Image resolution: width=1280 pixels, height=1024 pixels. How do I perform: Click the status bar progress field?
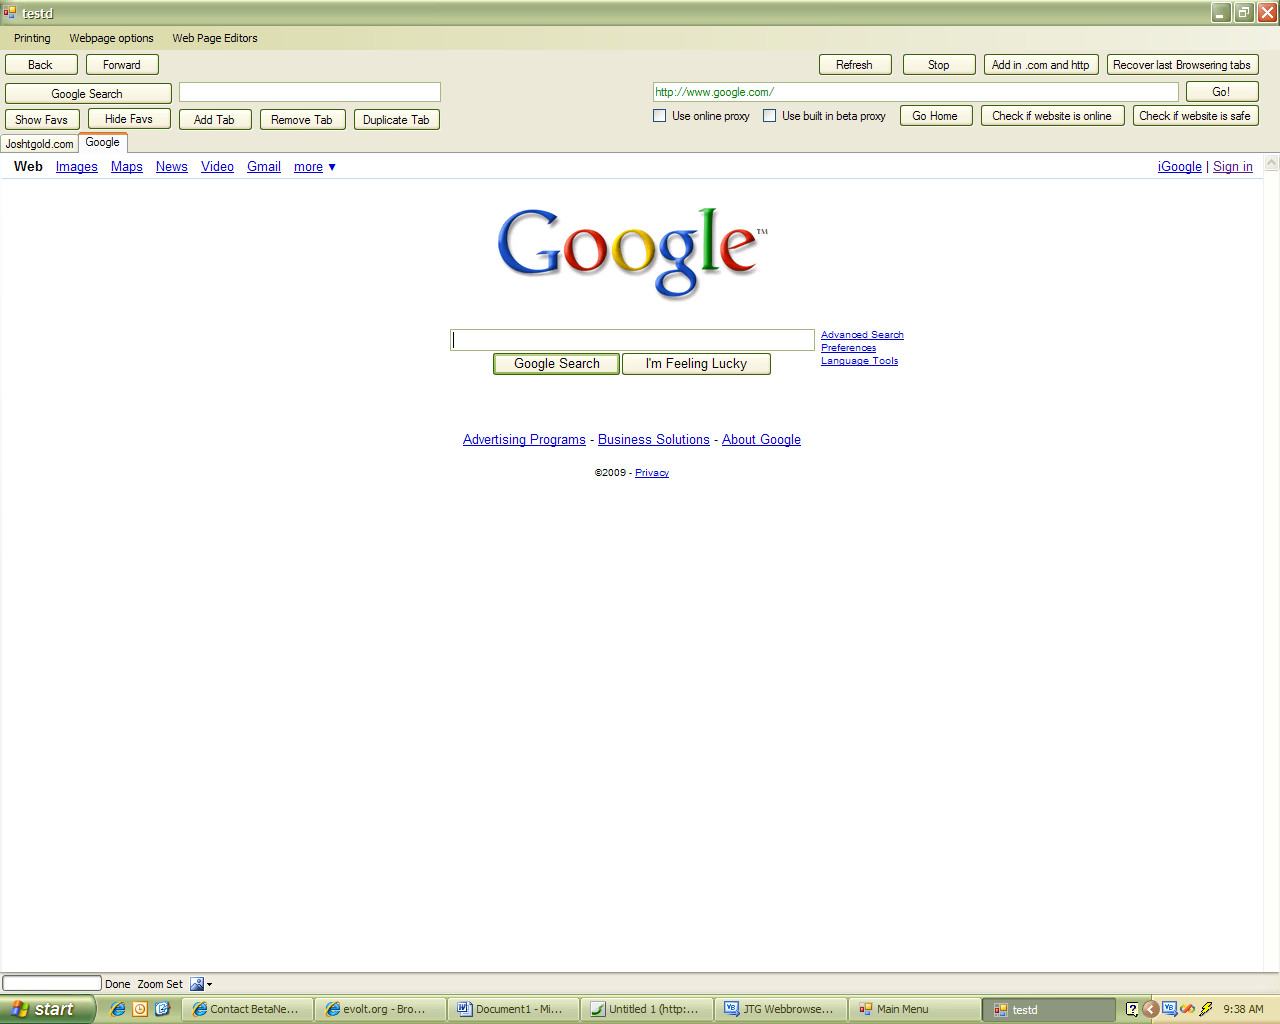(52, 983)
